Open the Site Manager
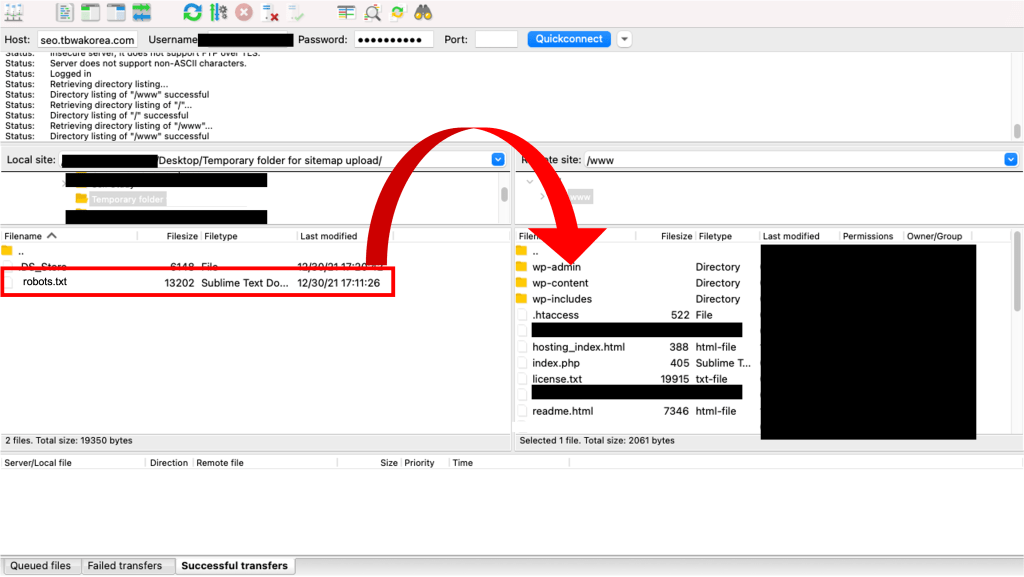Image resolution: width=1024 pixels, height=577 pixels. 14,12
